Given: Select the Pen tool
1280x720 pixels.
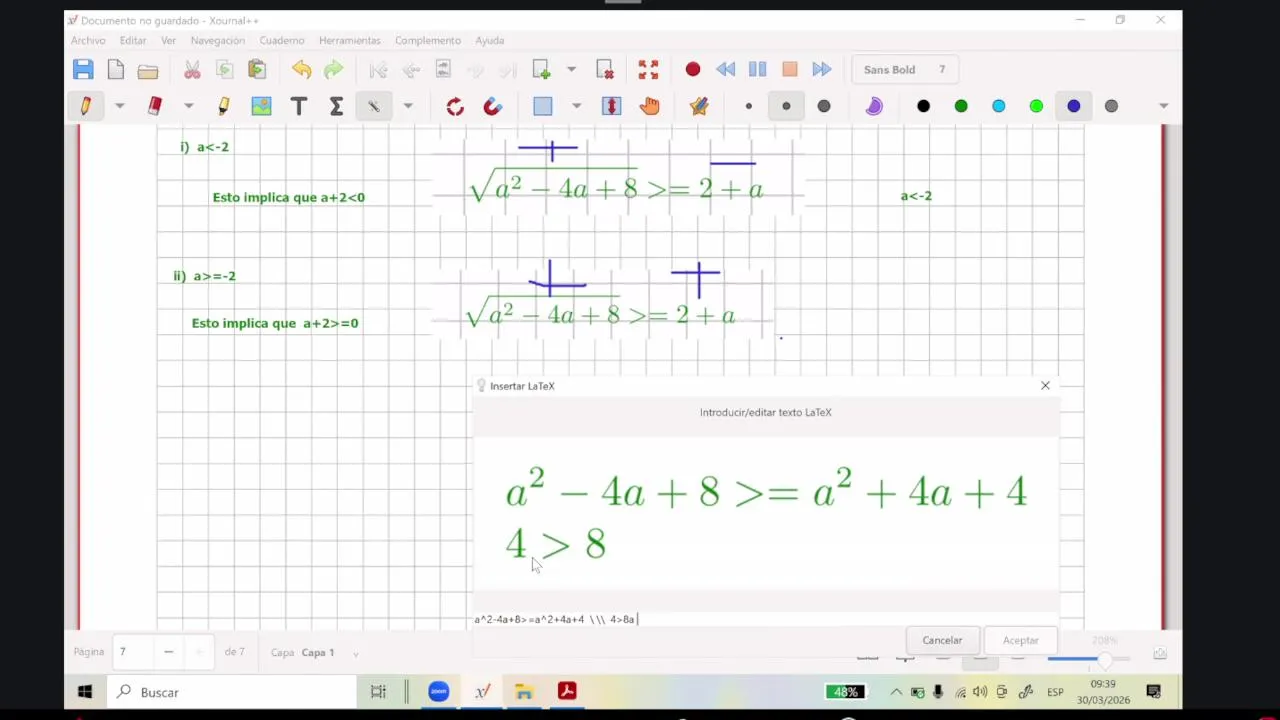Looking at the screenshot, I should 85,105.
